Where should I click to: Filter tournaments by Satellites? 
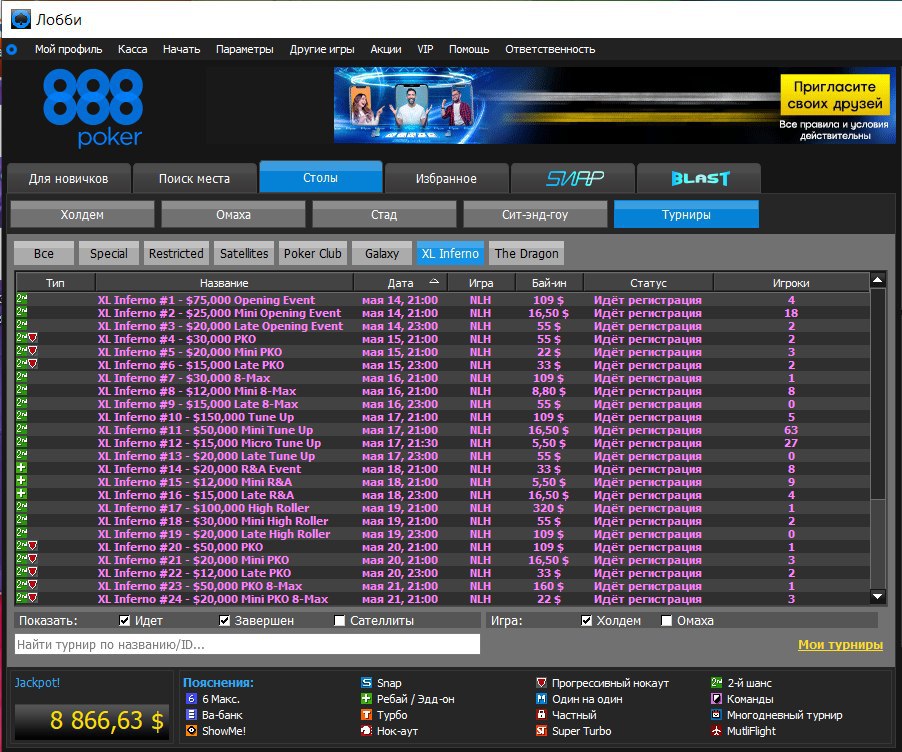244,253
